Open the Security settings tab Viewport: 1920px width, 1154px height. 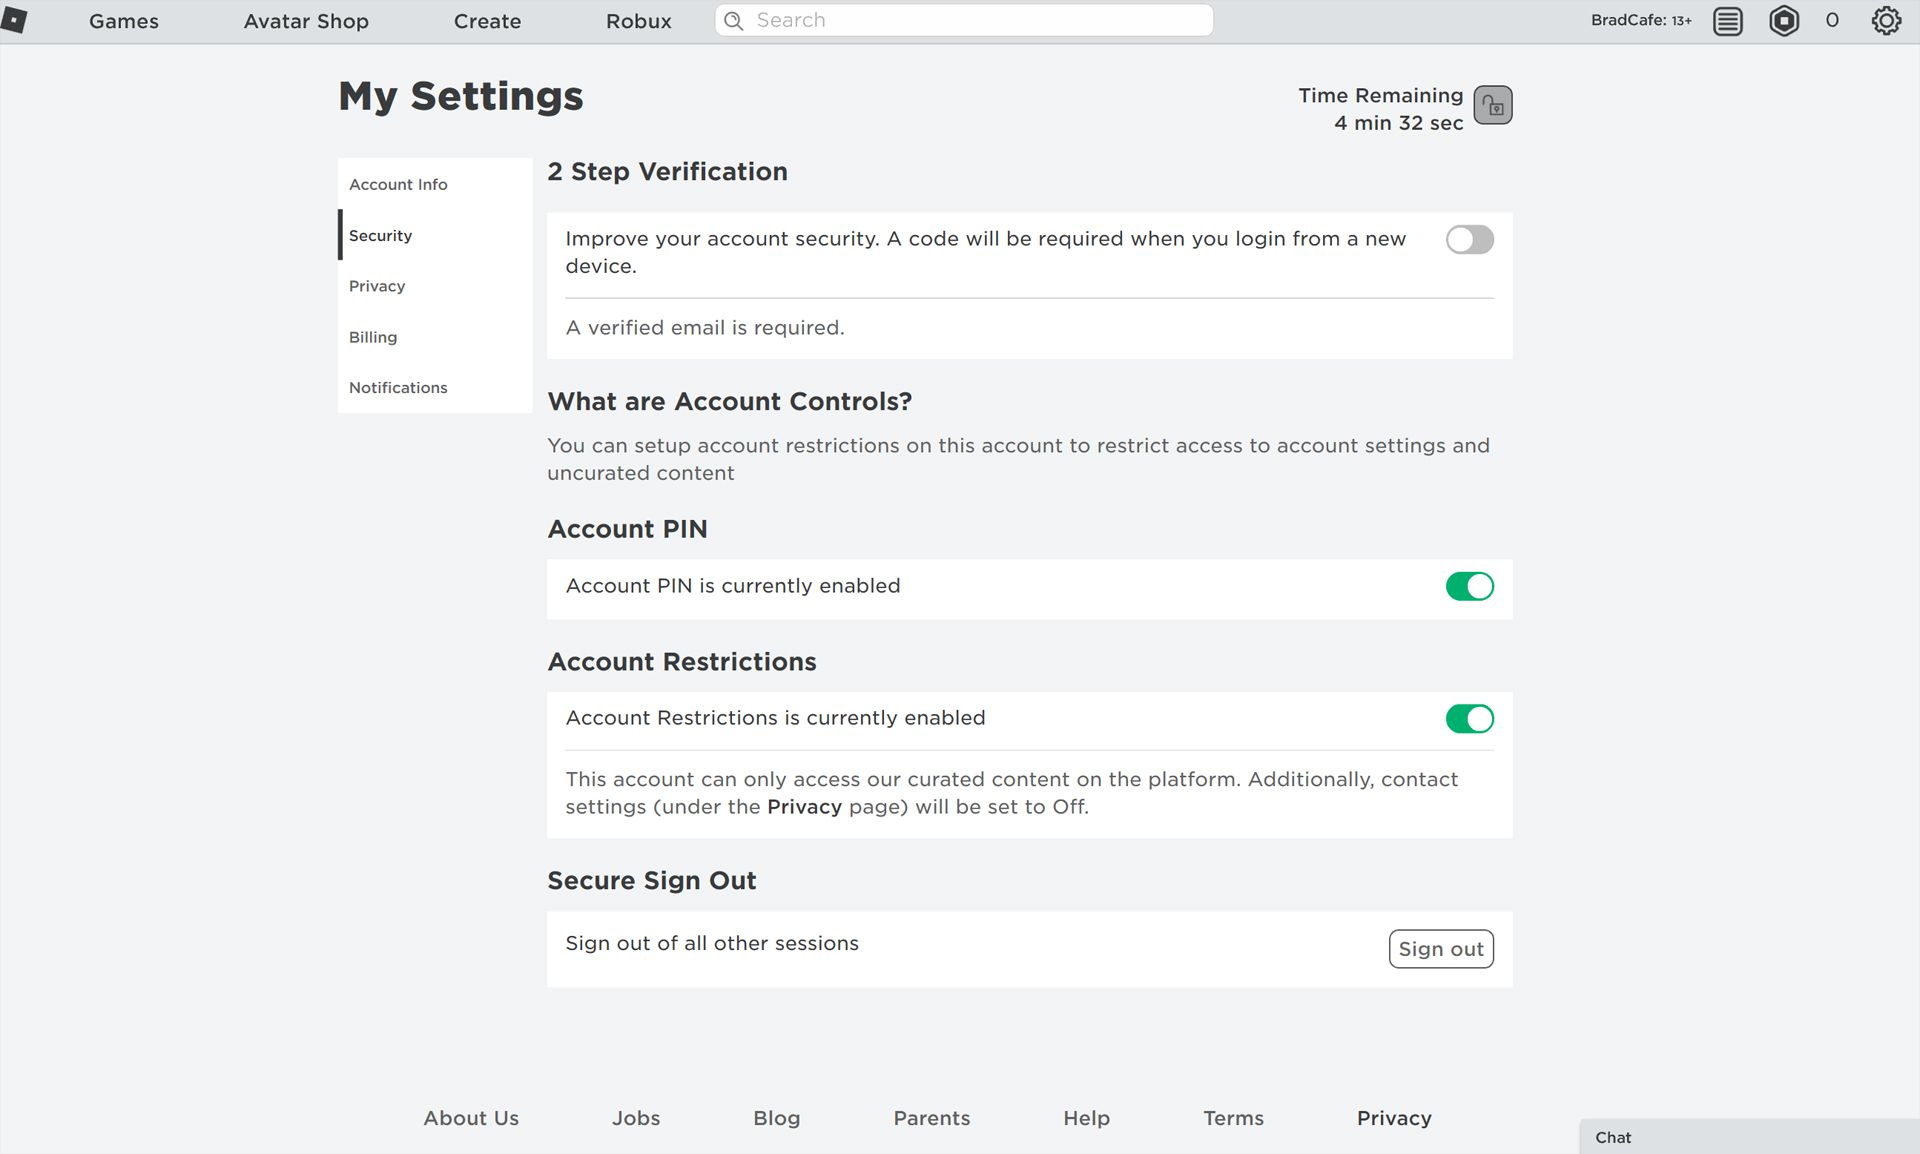[380, 235]
